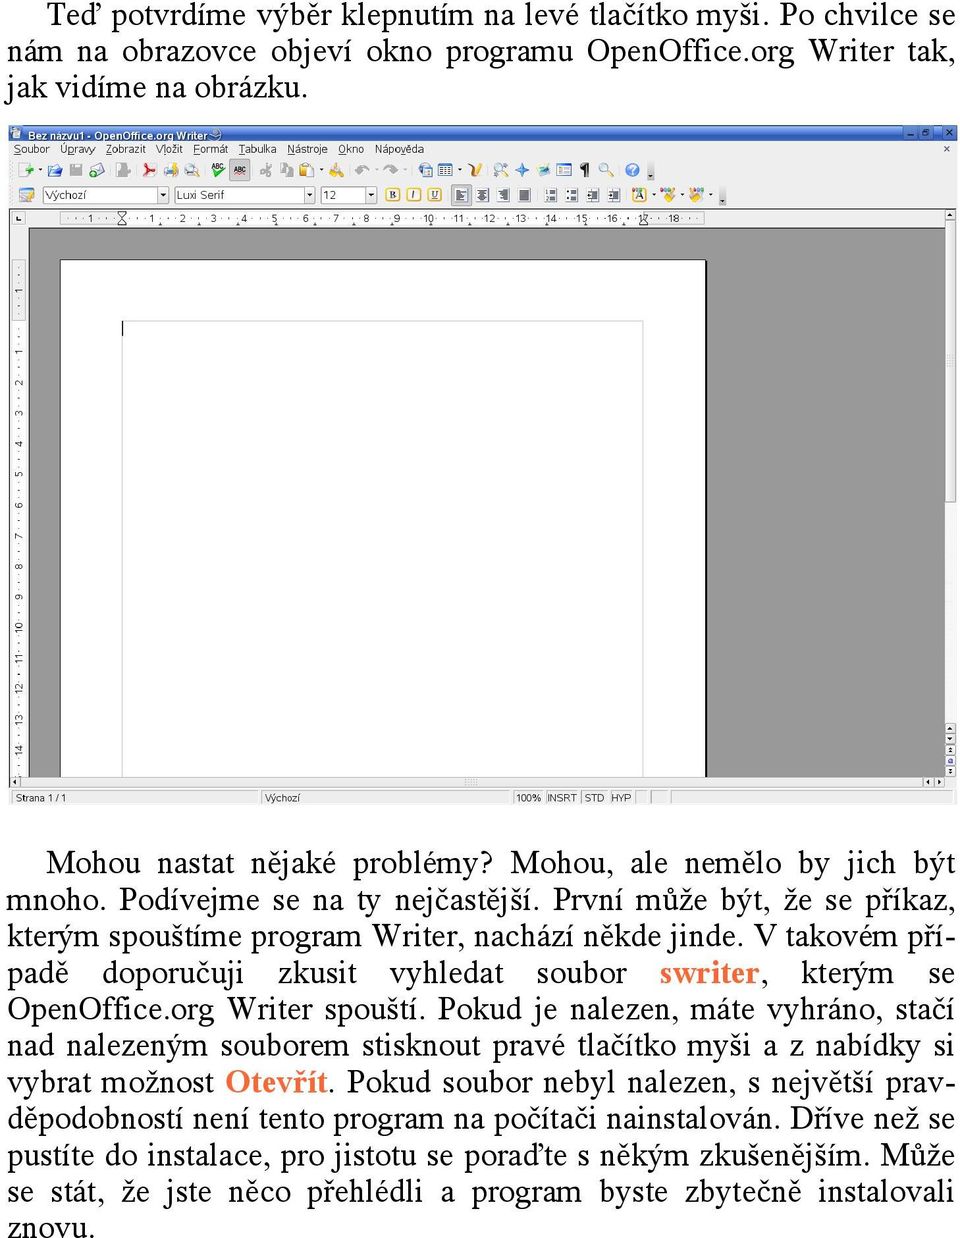
Task: Click Decrease Indent icon
Action: 593,195
